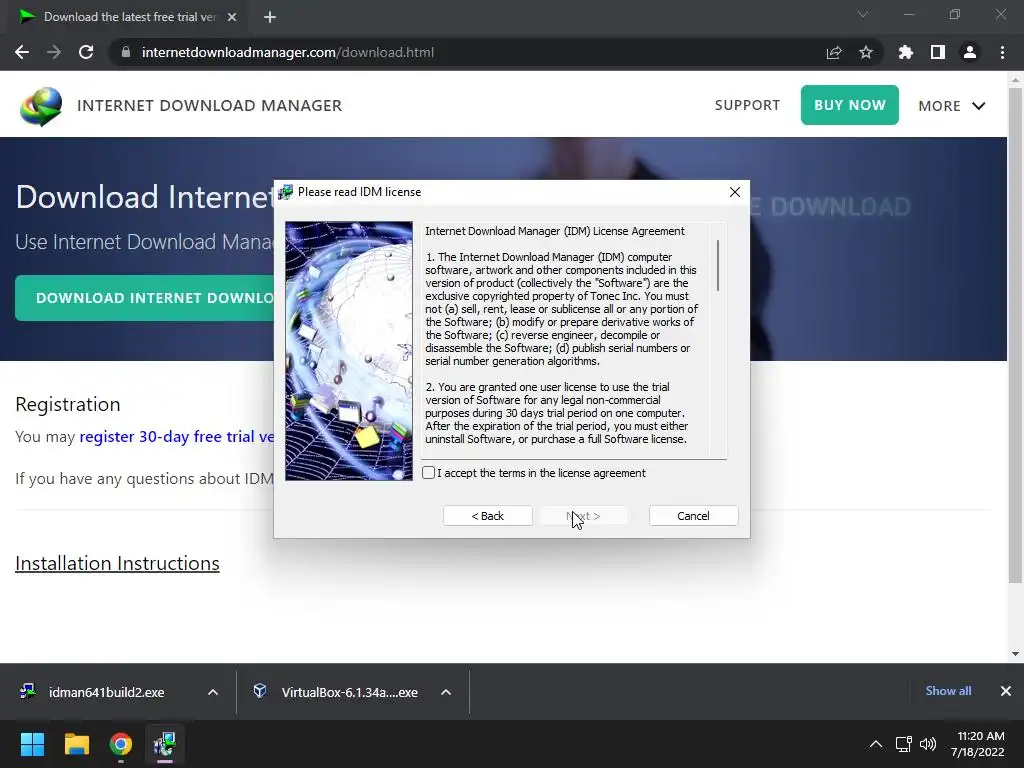The height and width of the screenshot is (768, 1024).
Task: Select the Download the latest free trial tab
Action: click(129, 17)
